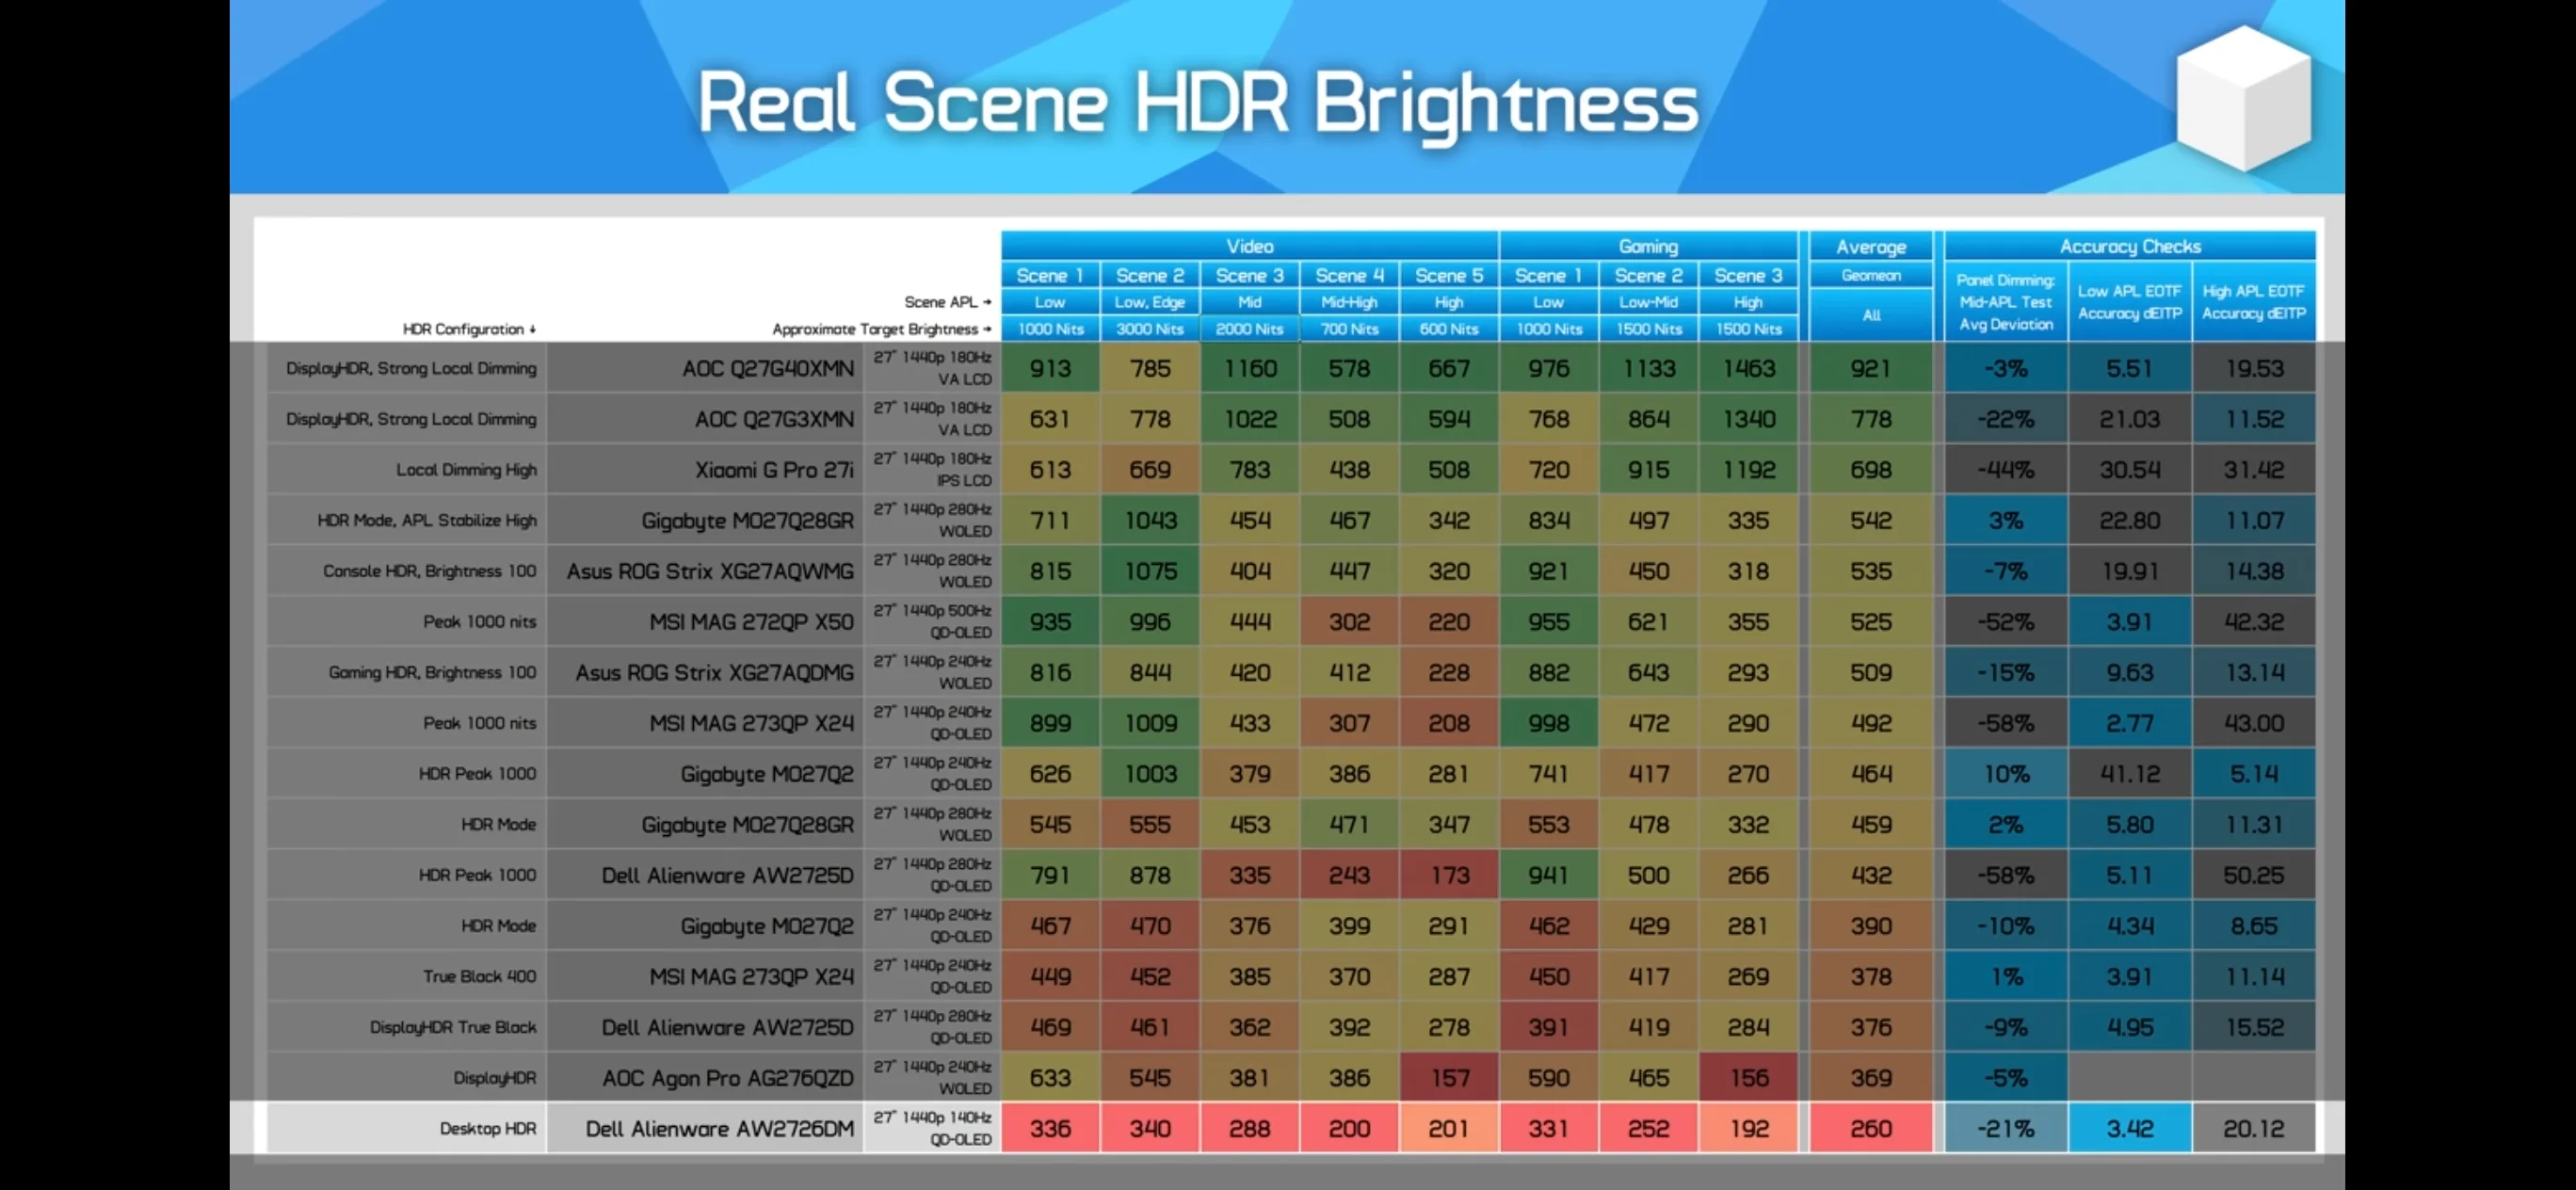Click High APL EOTF Accuracy header
Image resolution: width=2576 pixels, height=1190 pixels.
pyautogui.click(x=2254, y=302)
